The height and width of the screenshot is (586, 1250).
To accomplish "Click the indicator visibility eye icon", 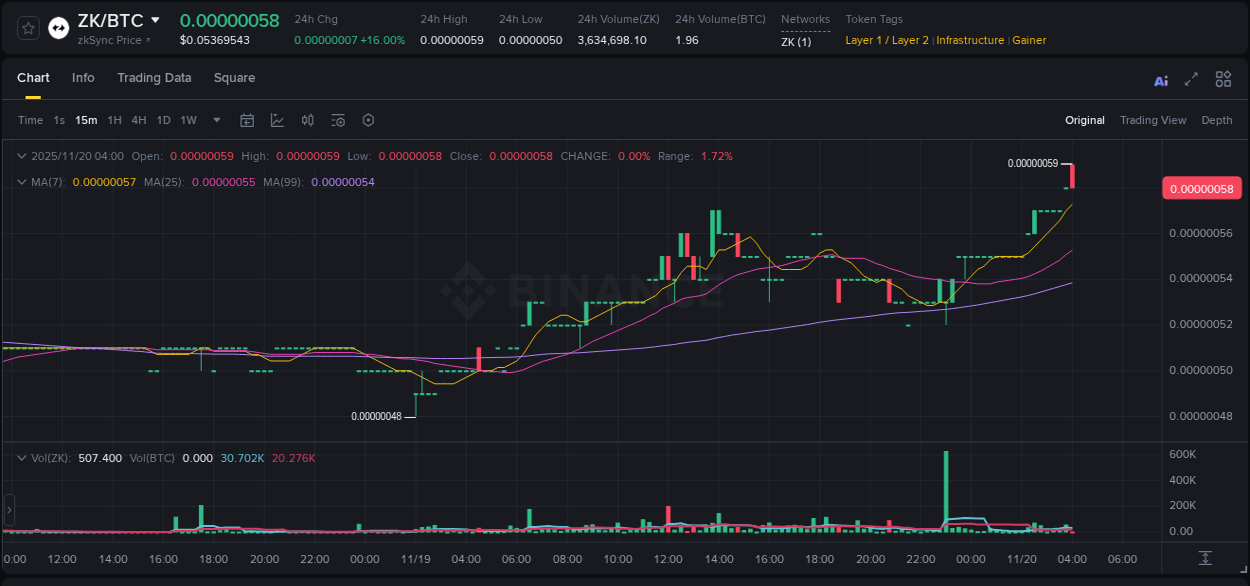I will [x=338, y=119].
